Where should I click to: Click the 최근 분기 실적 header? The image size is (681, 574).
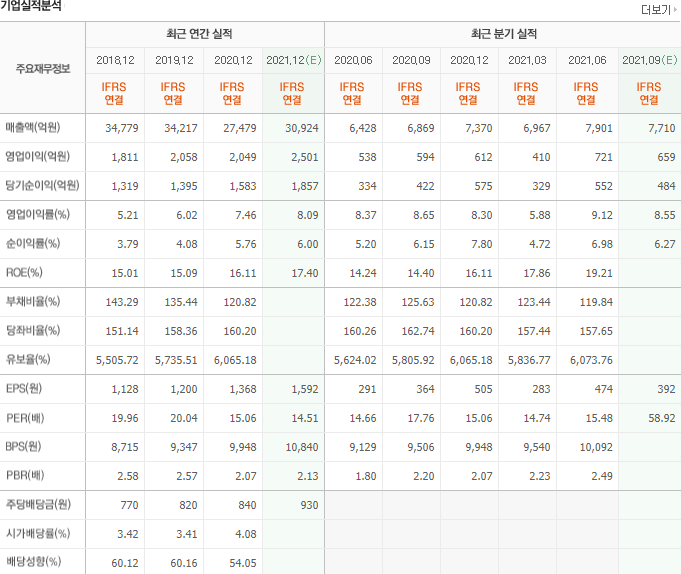pyautogui.click(x=504, y=34)
